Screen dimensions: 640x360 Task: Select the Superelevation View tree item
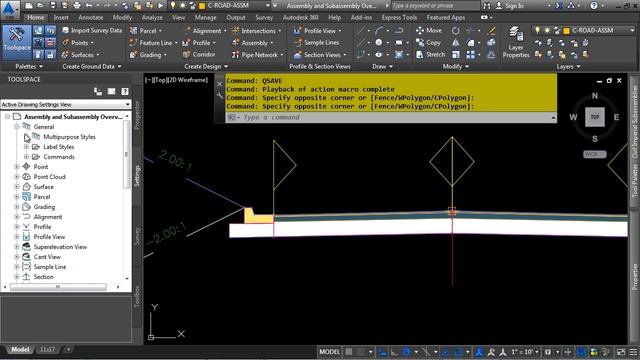60,247
